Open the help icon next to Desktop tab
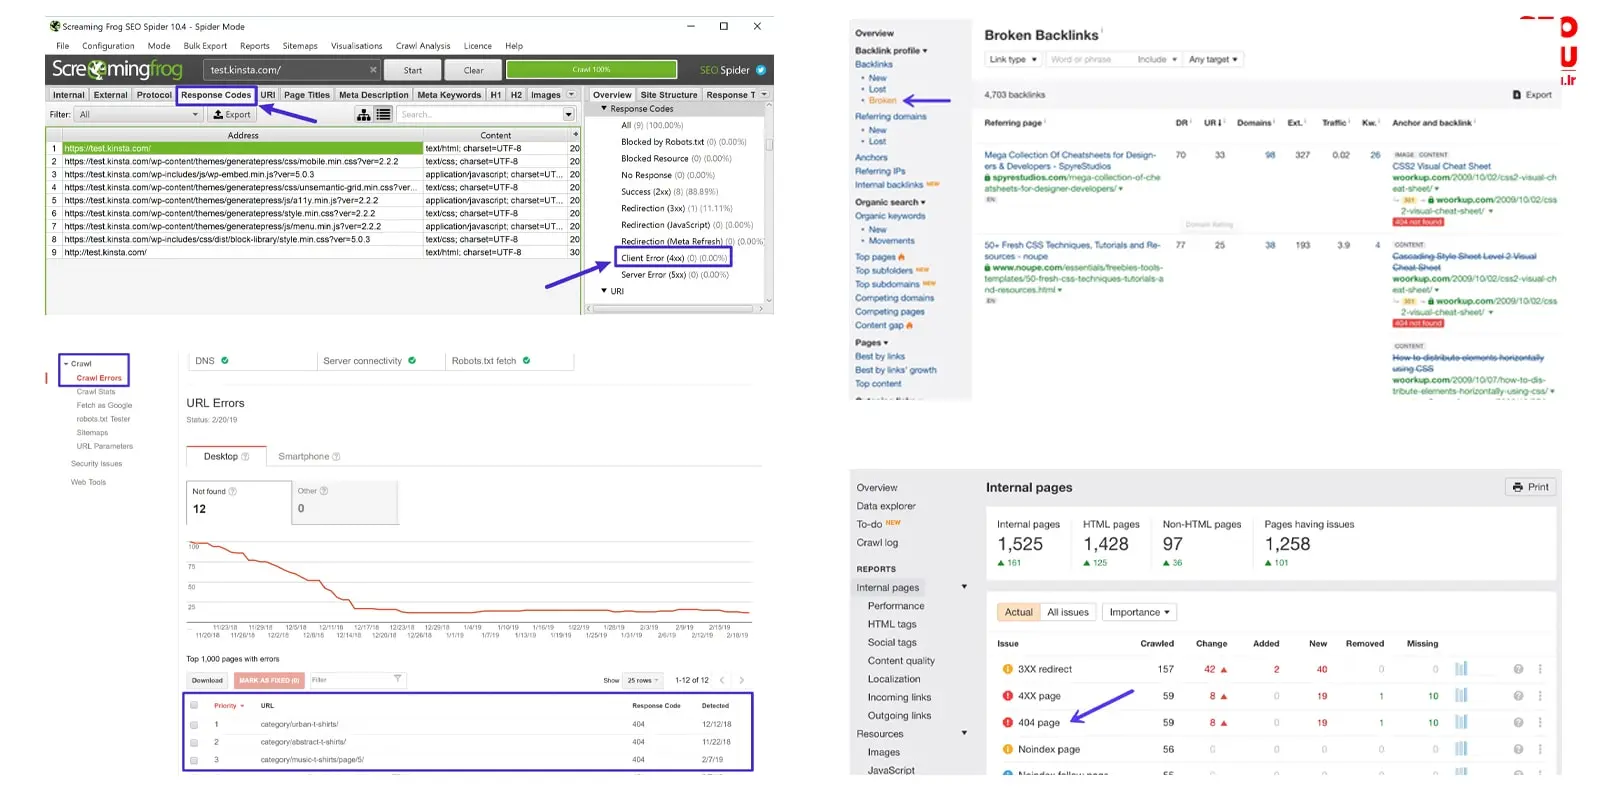1600x800 pixels. (x=245, y=457)
